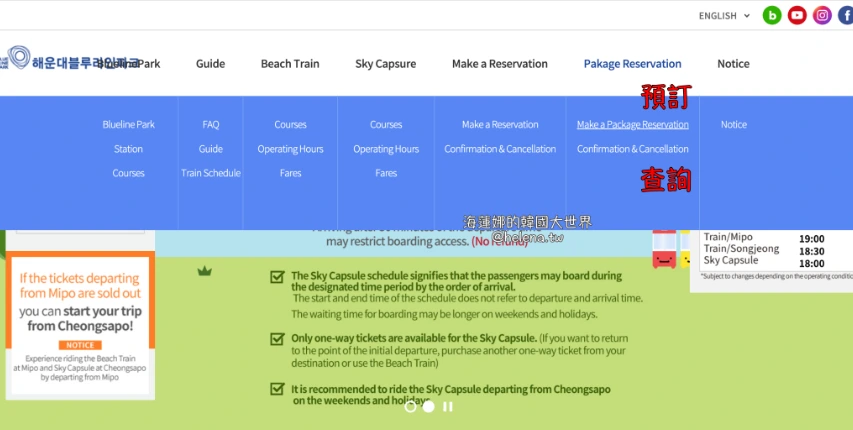Open the Notice top menu
This screenshot has width=853, height=430.
coord(733,64)
